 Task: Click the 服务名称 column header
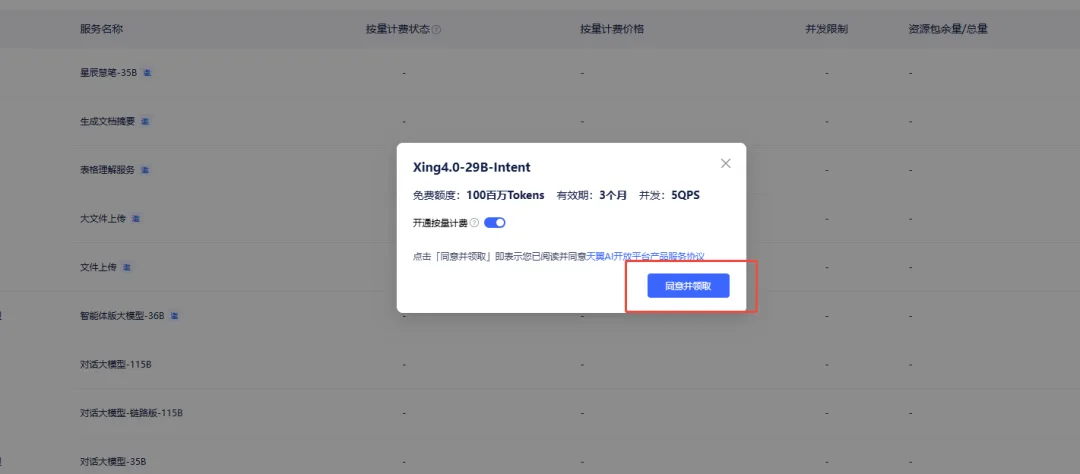coord(101,29)
